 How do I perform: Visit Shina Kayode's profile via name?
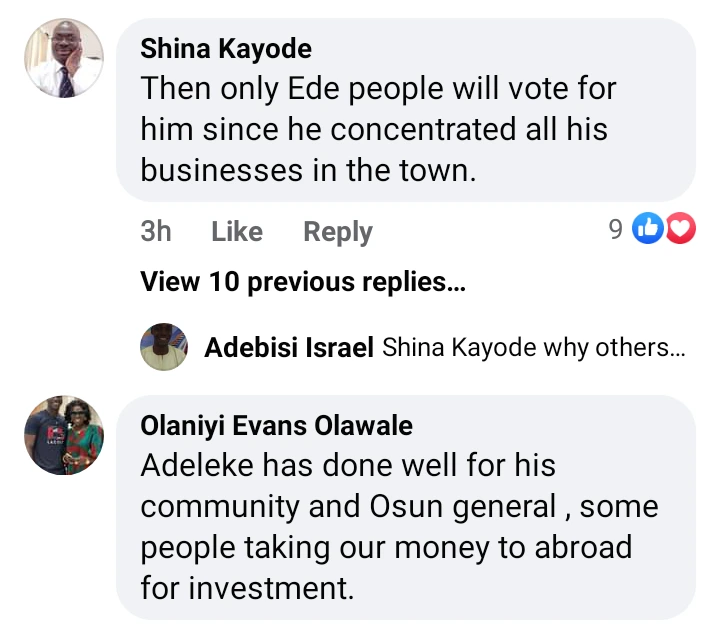point(226,48)
